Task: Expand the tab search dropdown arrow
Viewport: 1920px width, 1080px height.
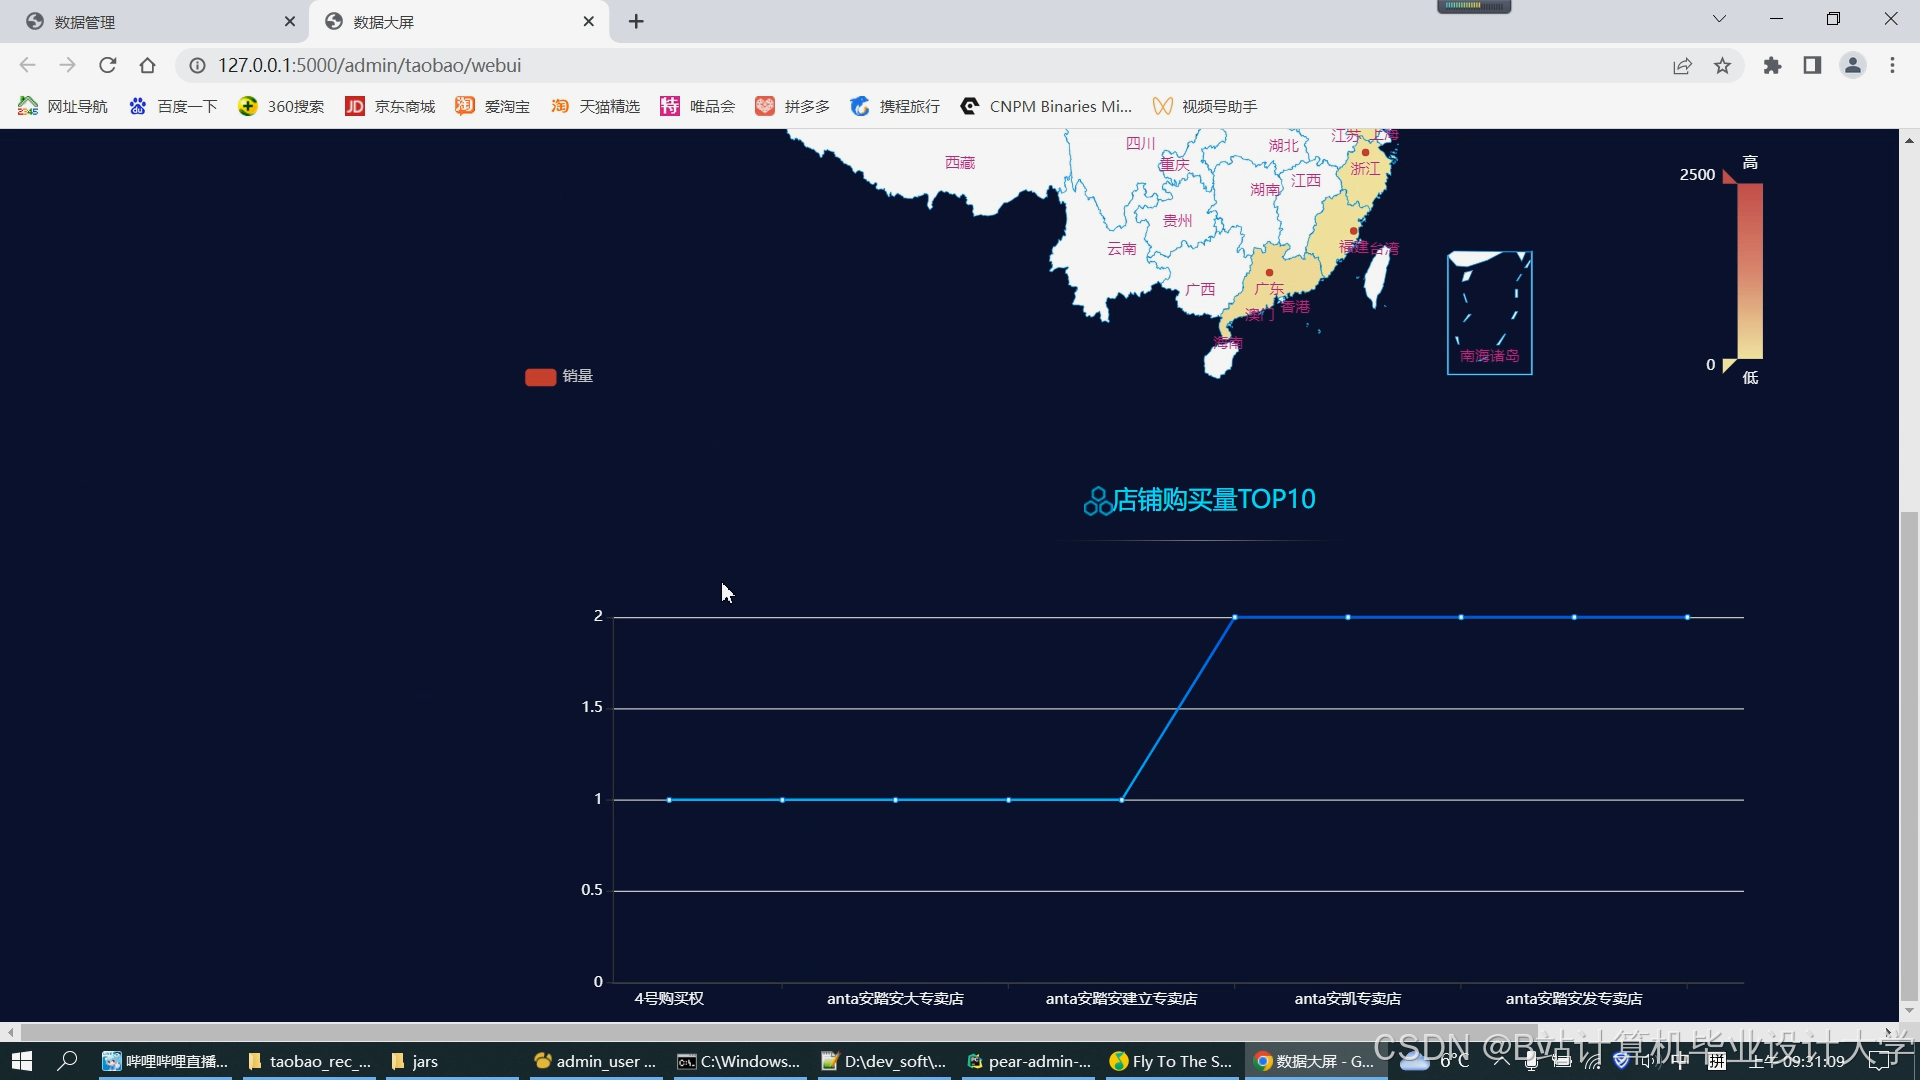Action: point(1719,19)
